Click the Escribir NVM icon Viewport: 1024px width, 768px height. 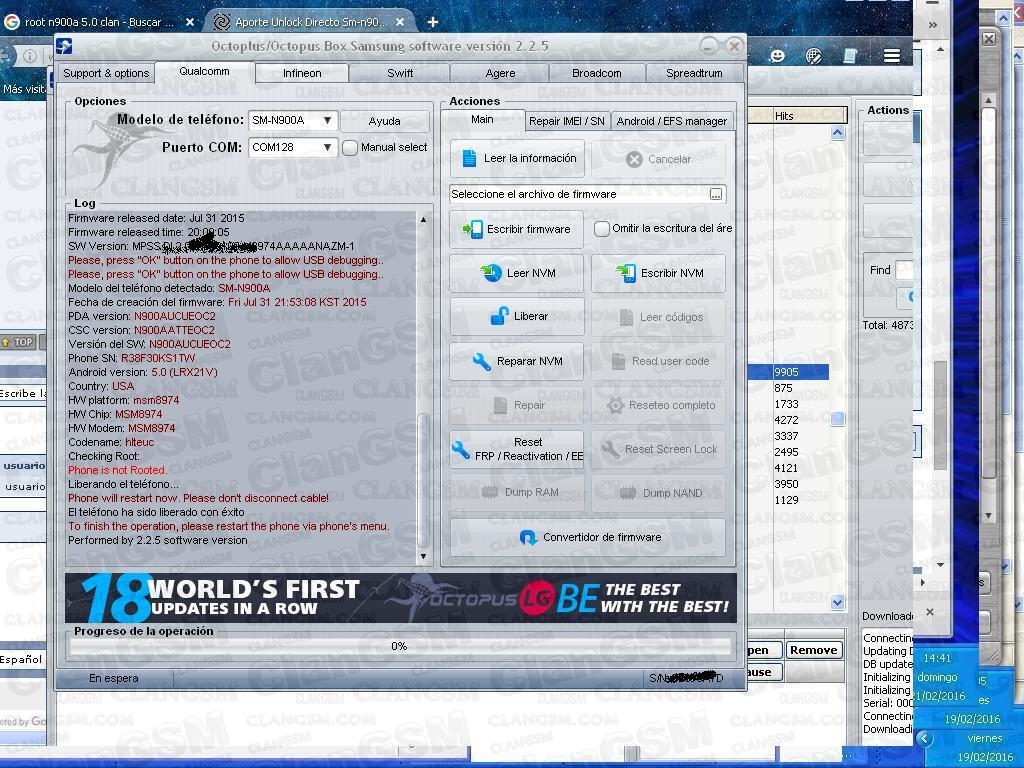pyautogui.click(x=626, y=273)
